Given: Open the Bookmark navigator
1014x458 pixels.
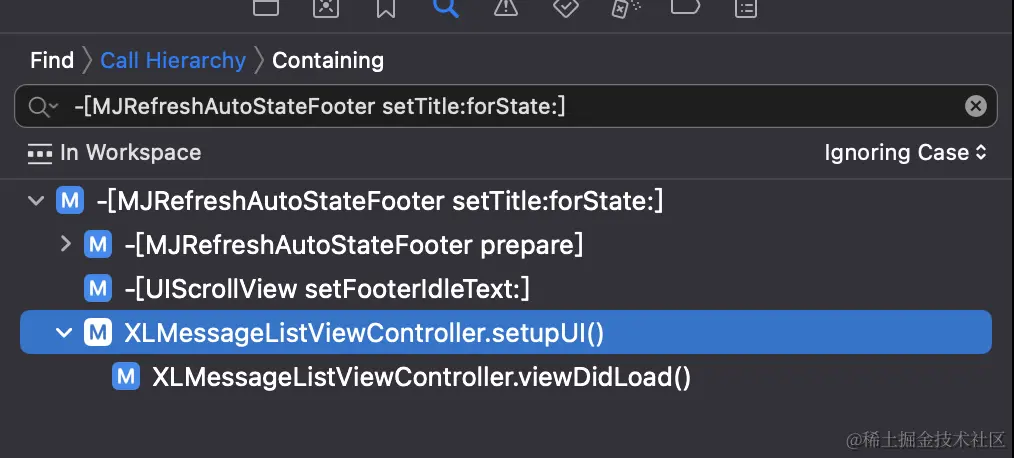Looking at the screenshot, I should pos(386,7).
